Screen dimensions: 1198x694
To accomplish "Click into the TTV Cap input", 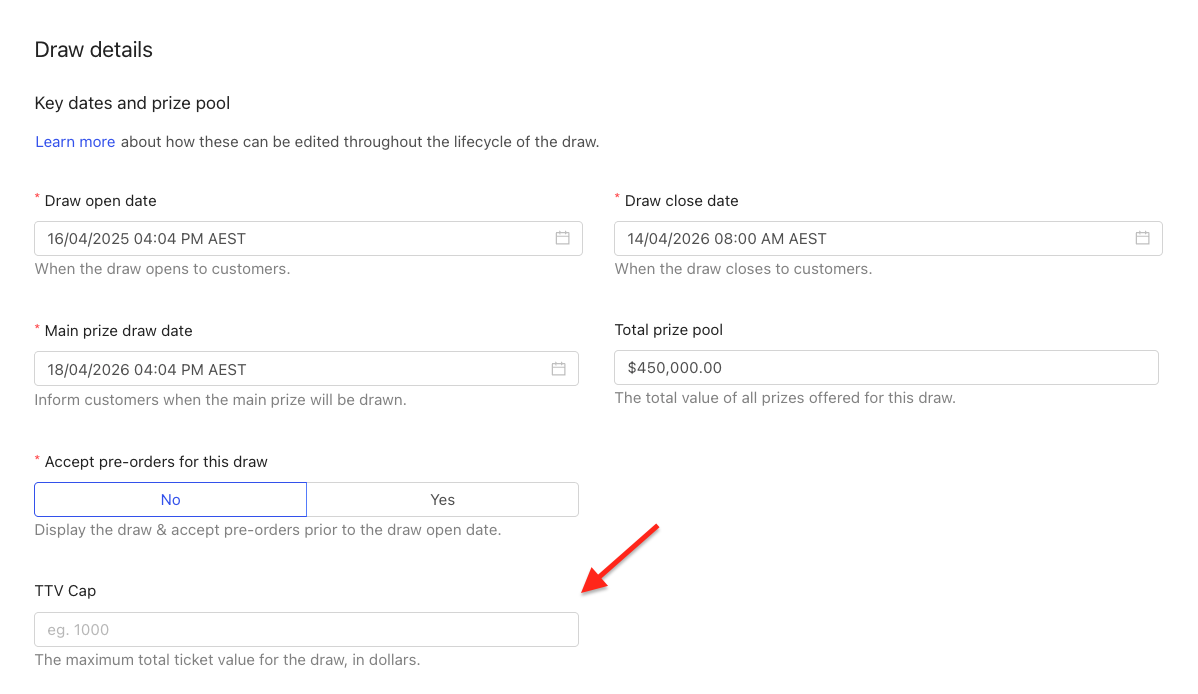I will pyautogui.click(x=306, y=630).
